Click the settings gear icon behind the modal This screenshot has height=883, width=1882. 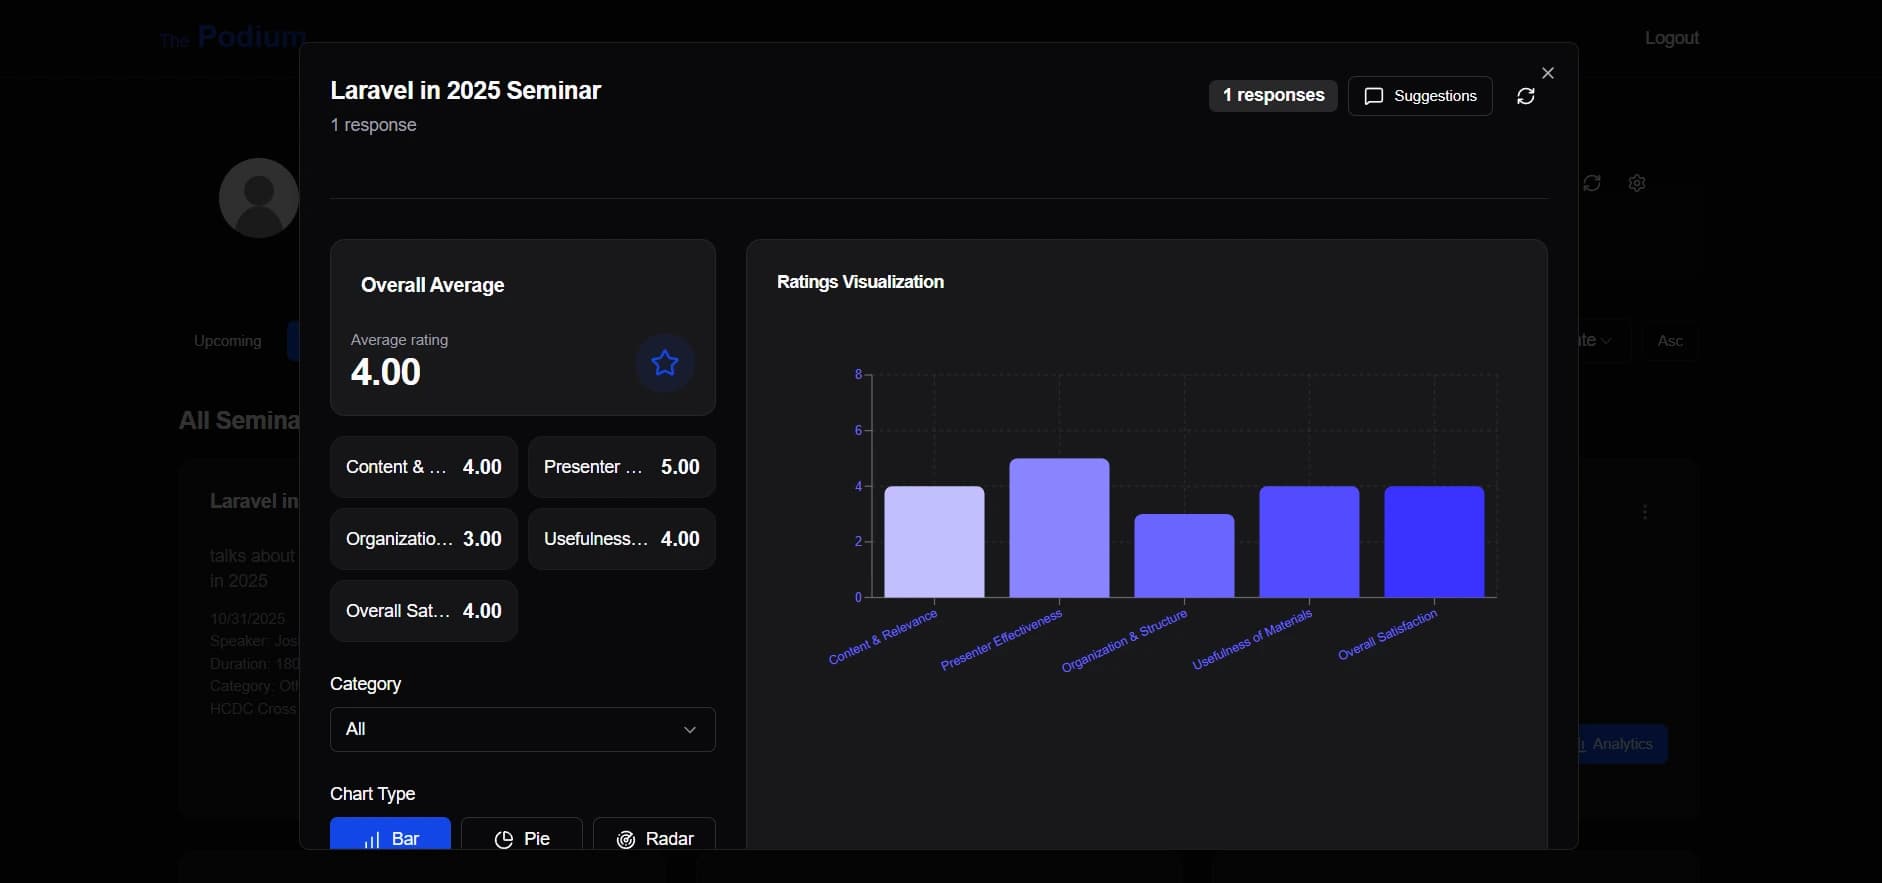1637,183
